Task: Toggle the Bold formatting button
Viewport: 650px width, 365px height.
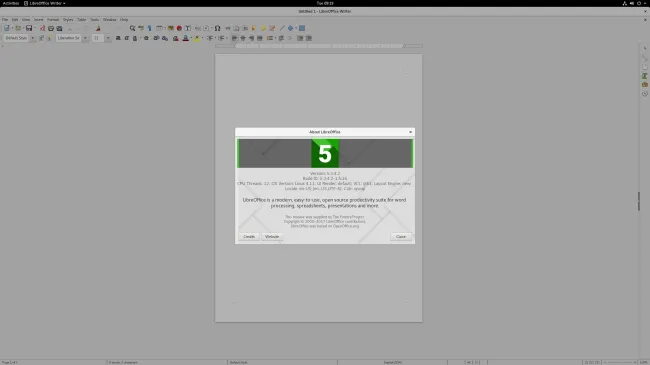Action: (x=118, y=38)
